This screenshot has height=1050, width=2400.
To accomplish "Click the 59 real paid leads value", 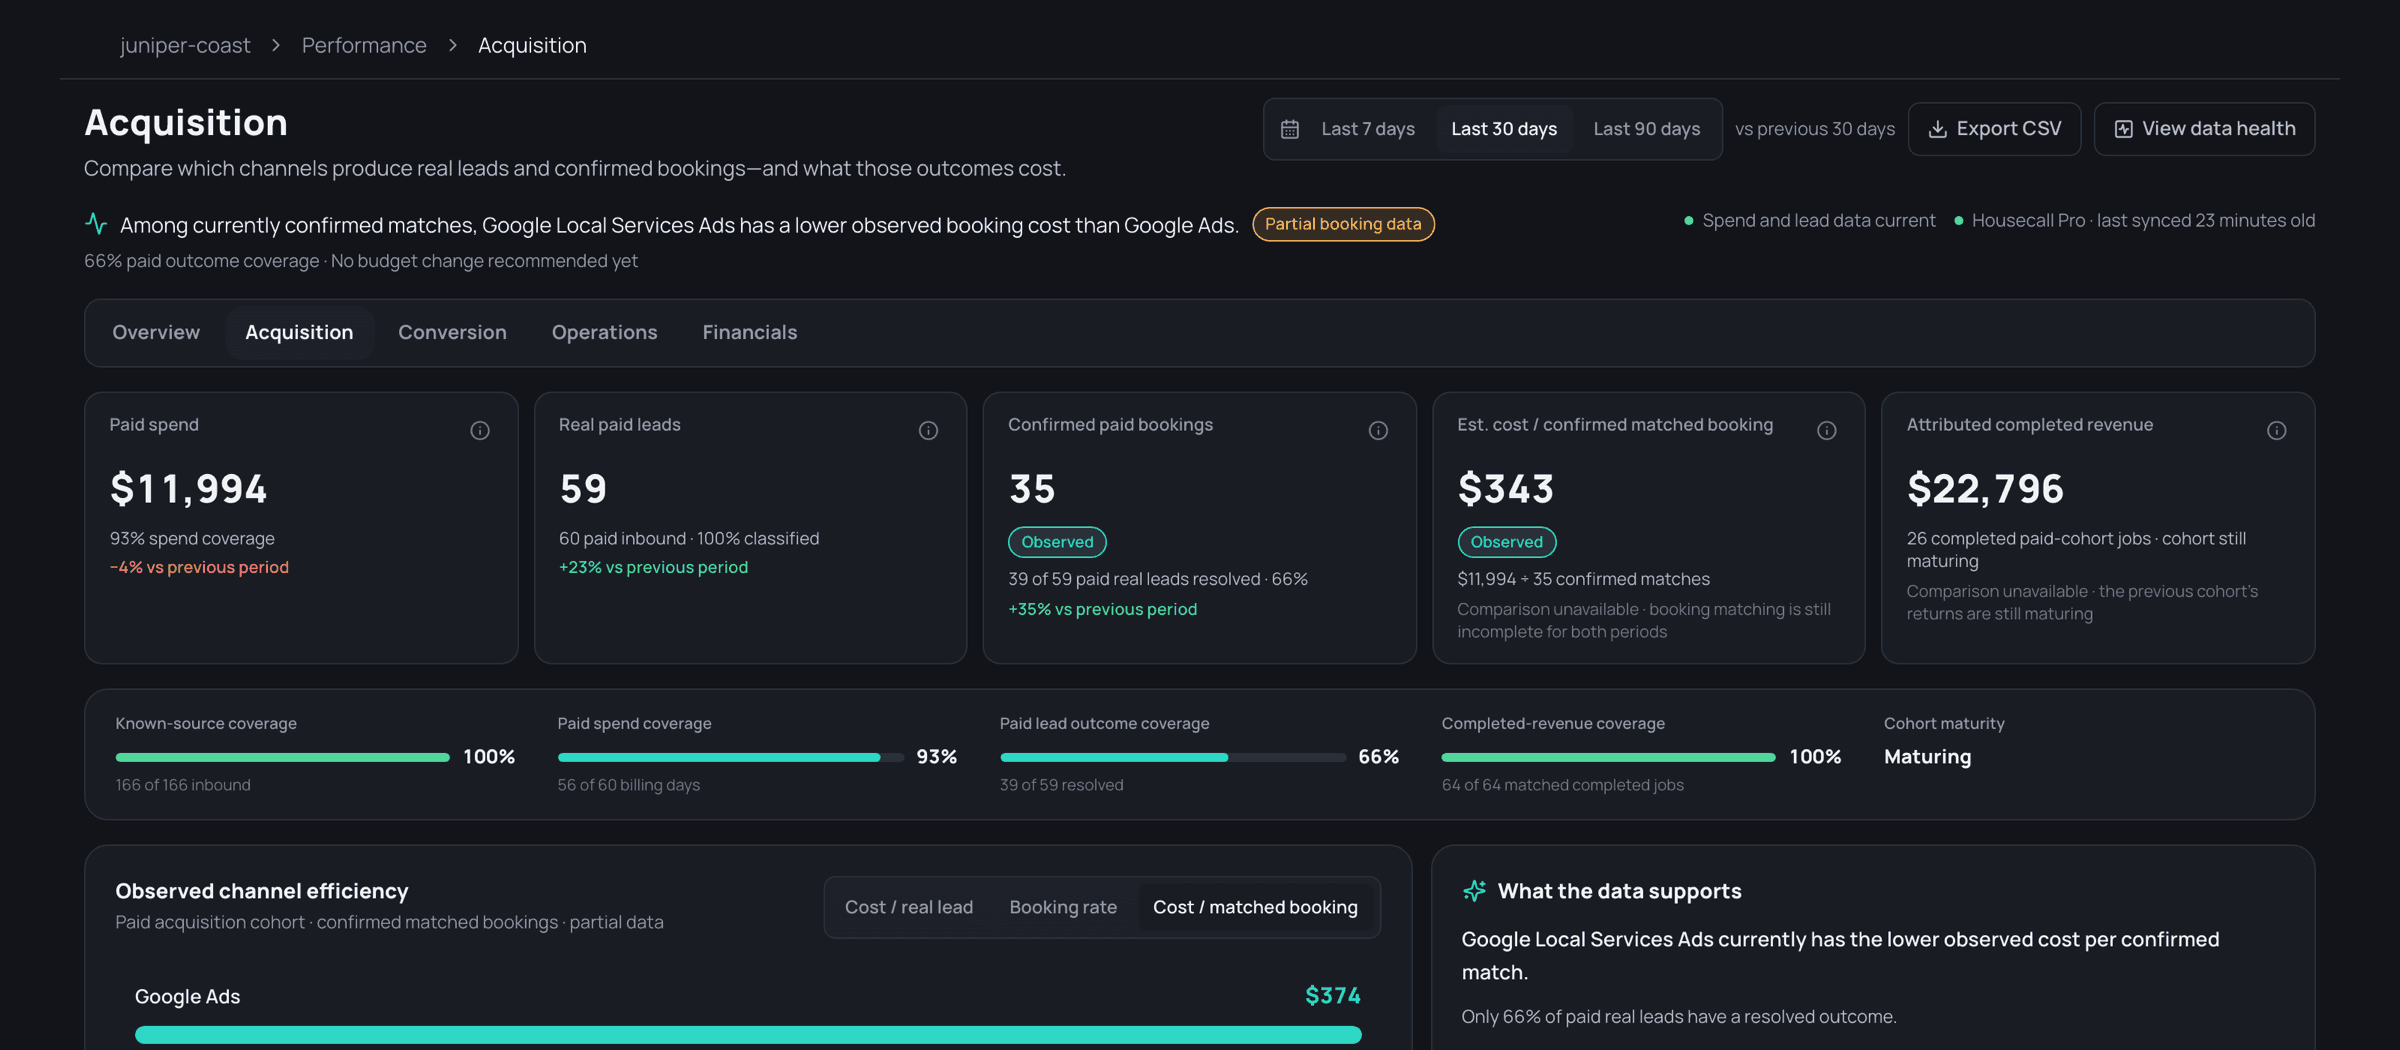I will coord(583,488).
